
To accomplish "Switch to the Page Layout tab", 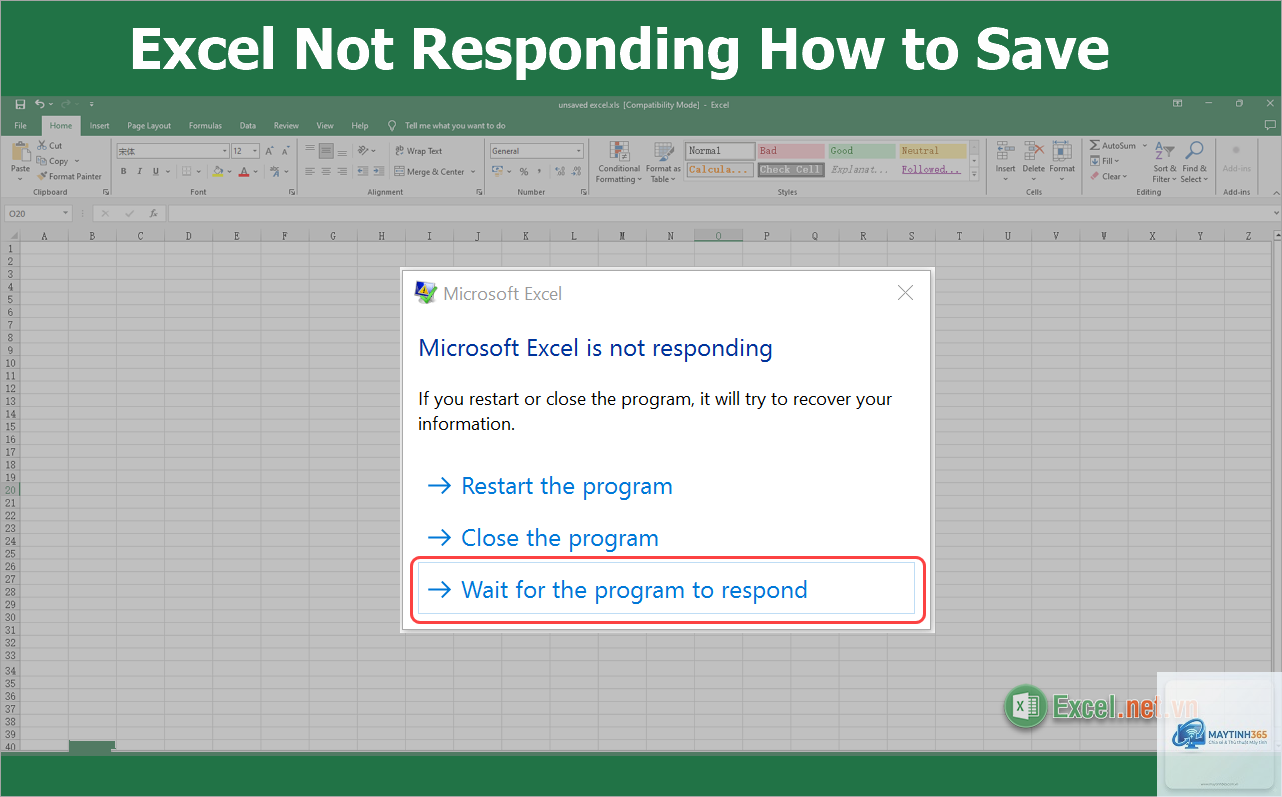I will point(149,126).
